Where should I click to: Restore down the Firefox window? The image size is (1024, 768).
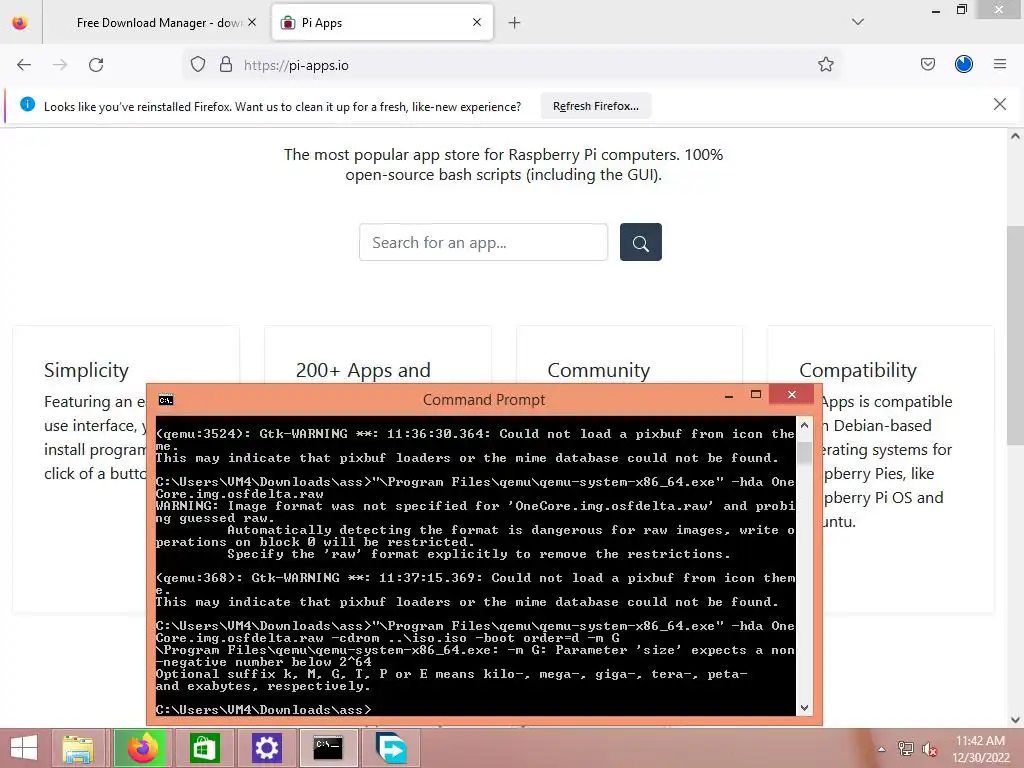[961, 10]
